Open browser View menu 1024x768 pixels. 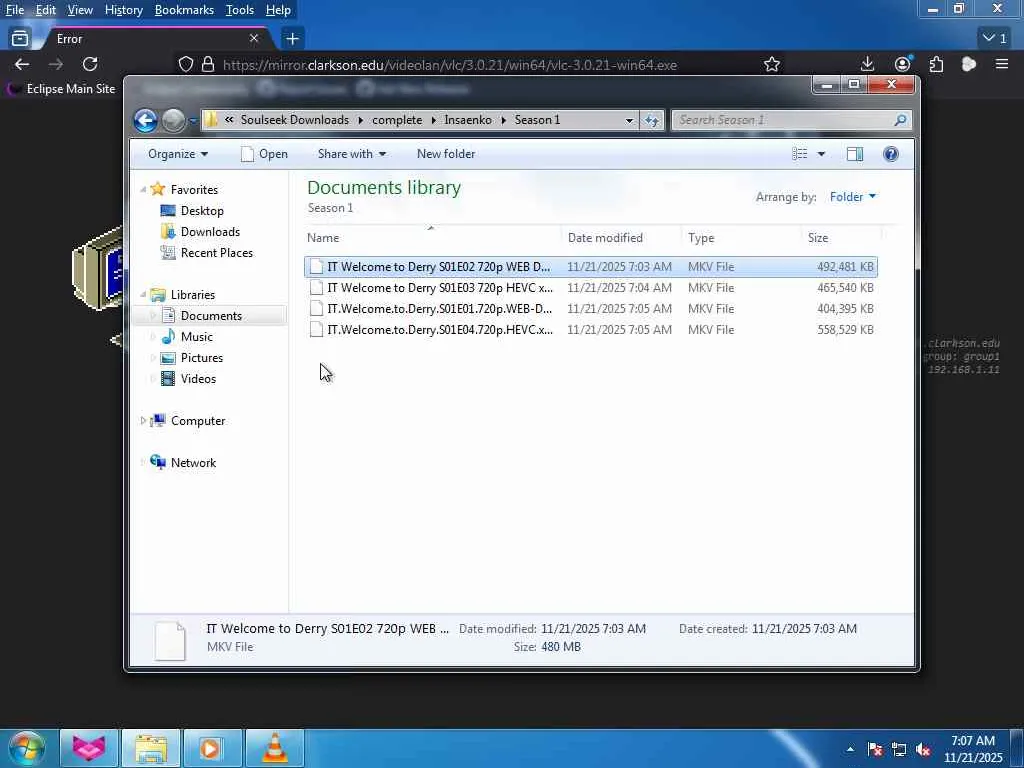point(80,10)
